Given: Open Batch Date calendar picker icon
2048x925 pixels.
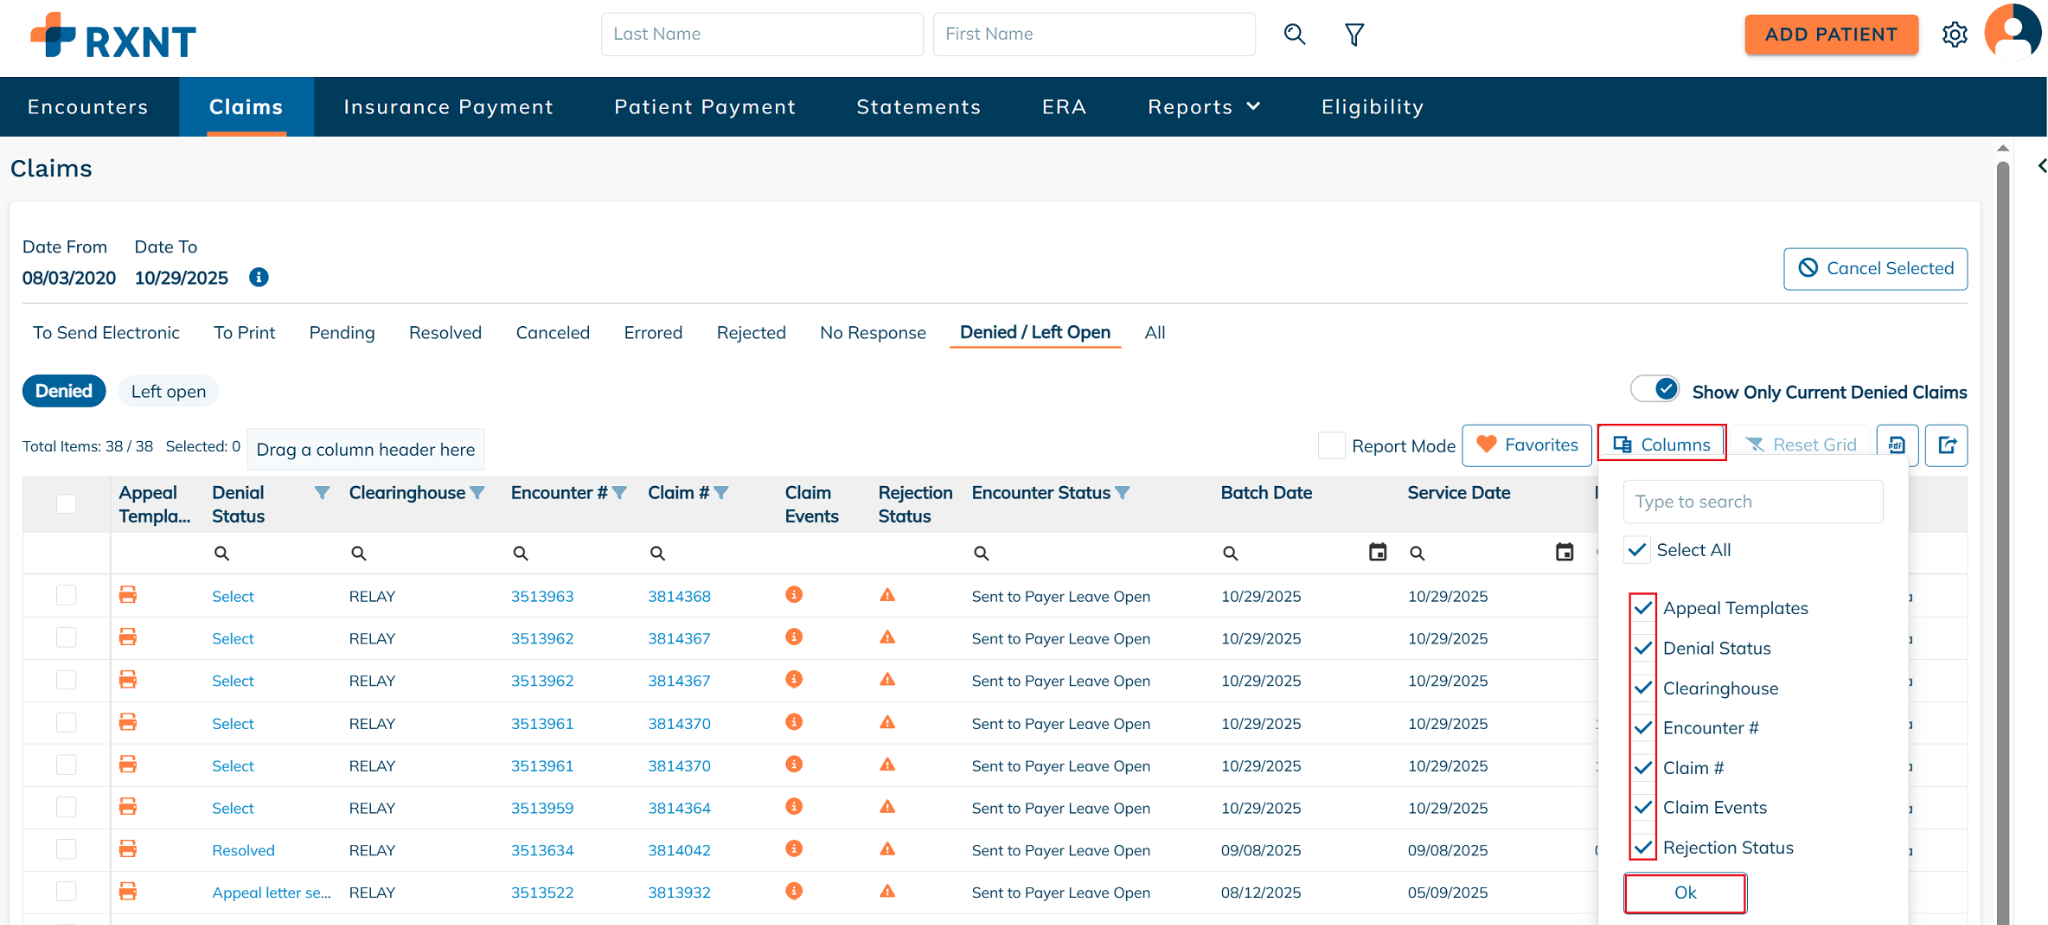Looking at the screenshot, I should tap(1377, 552).
